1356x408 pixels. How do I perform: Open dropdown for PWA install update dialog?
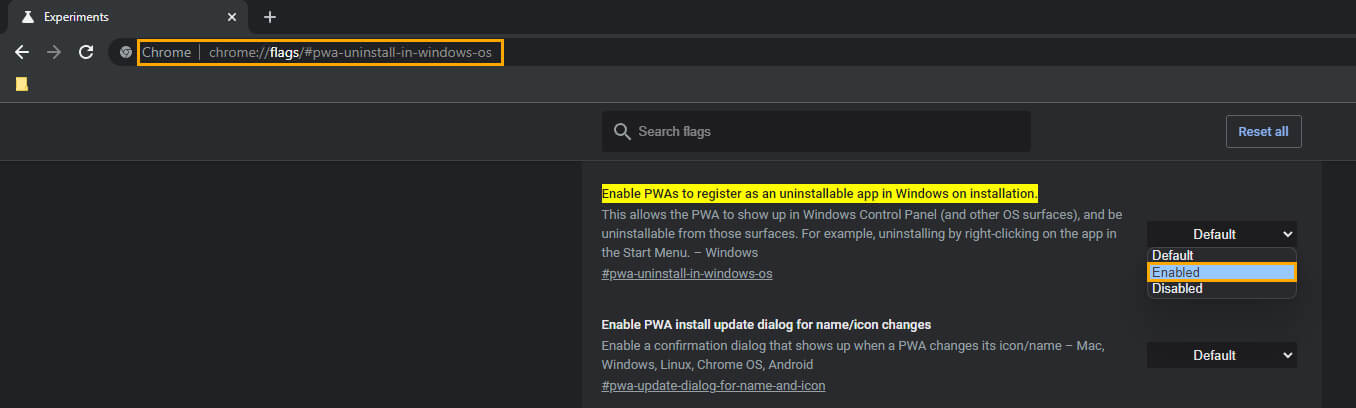click(x=1222, y=355)
